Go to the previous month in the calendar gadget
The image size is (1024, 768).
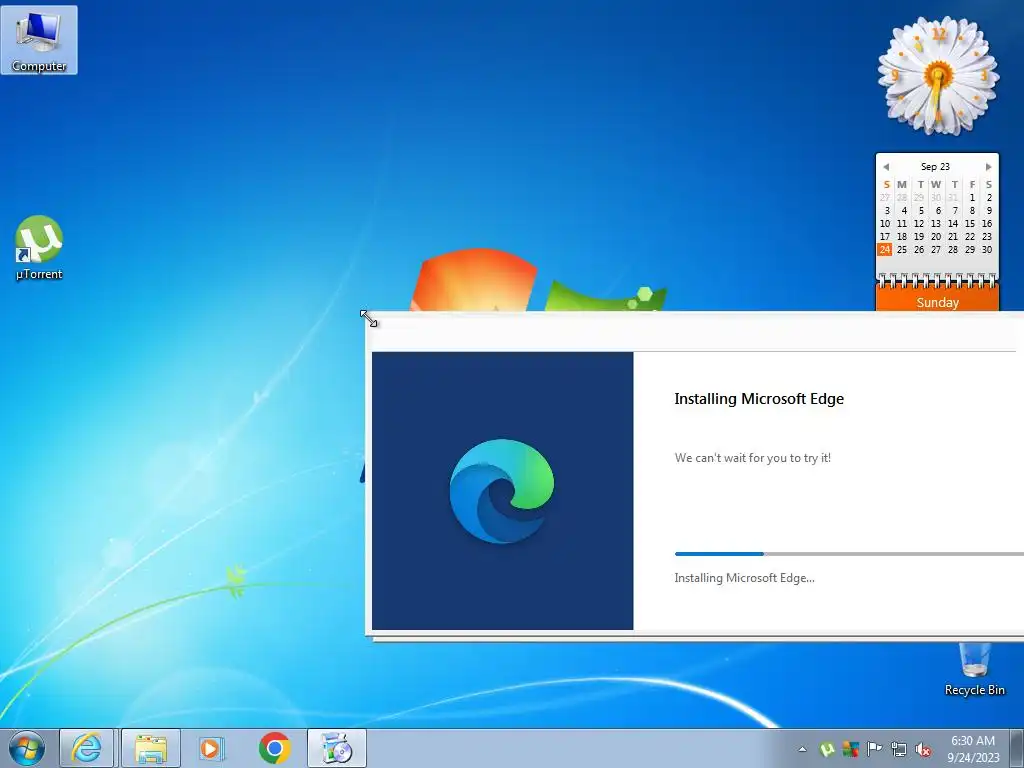(886, 167)
